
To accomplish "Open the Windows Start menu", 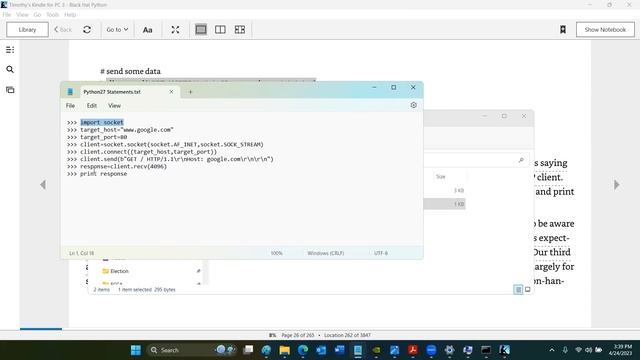I will click(x=136, y=350).
